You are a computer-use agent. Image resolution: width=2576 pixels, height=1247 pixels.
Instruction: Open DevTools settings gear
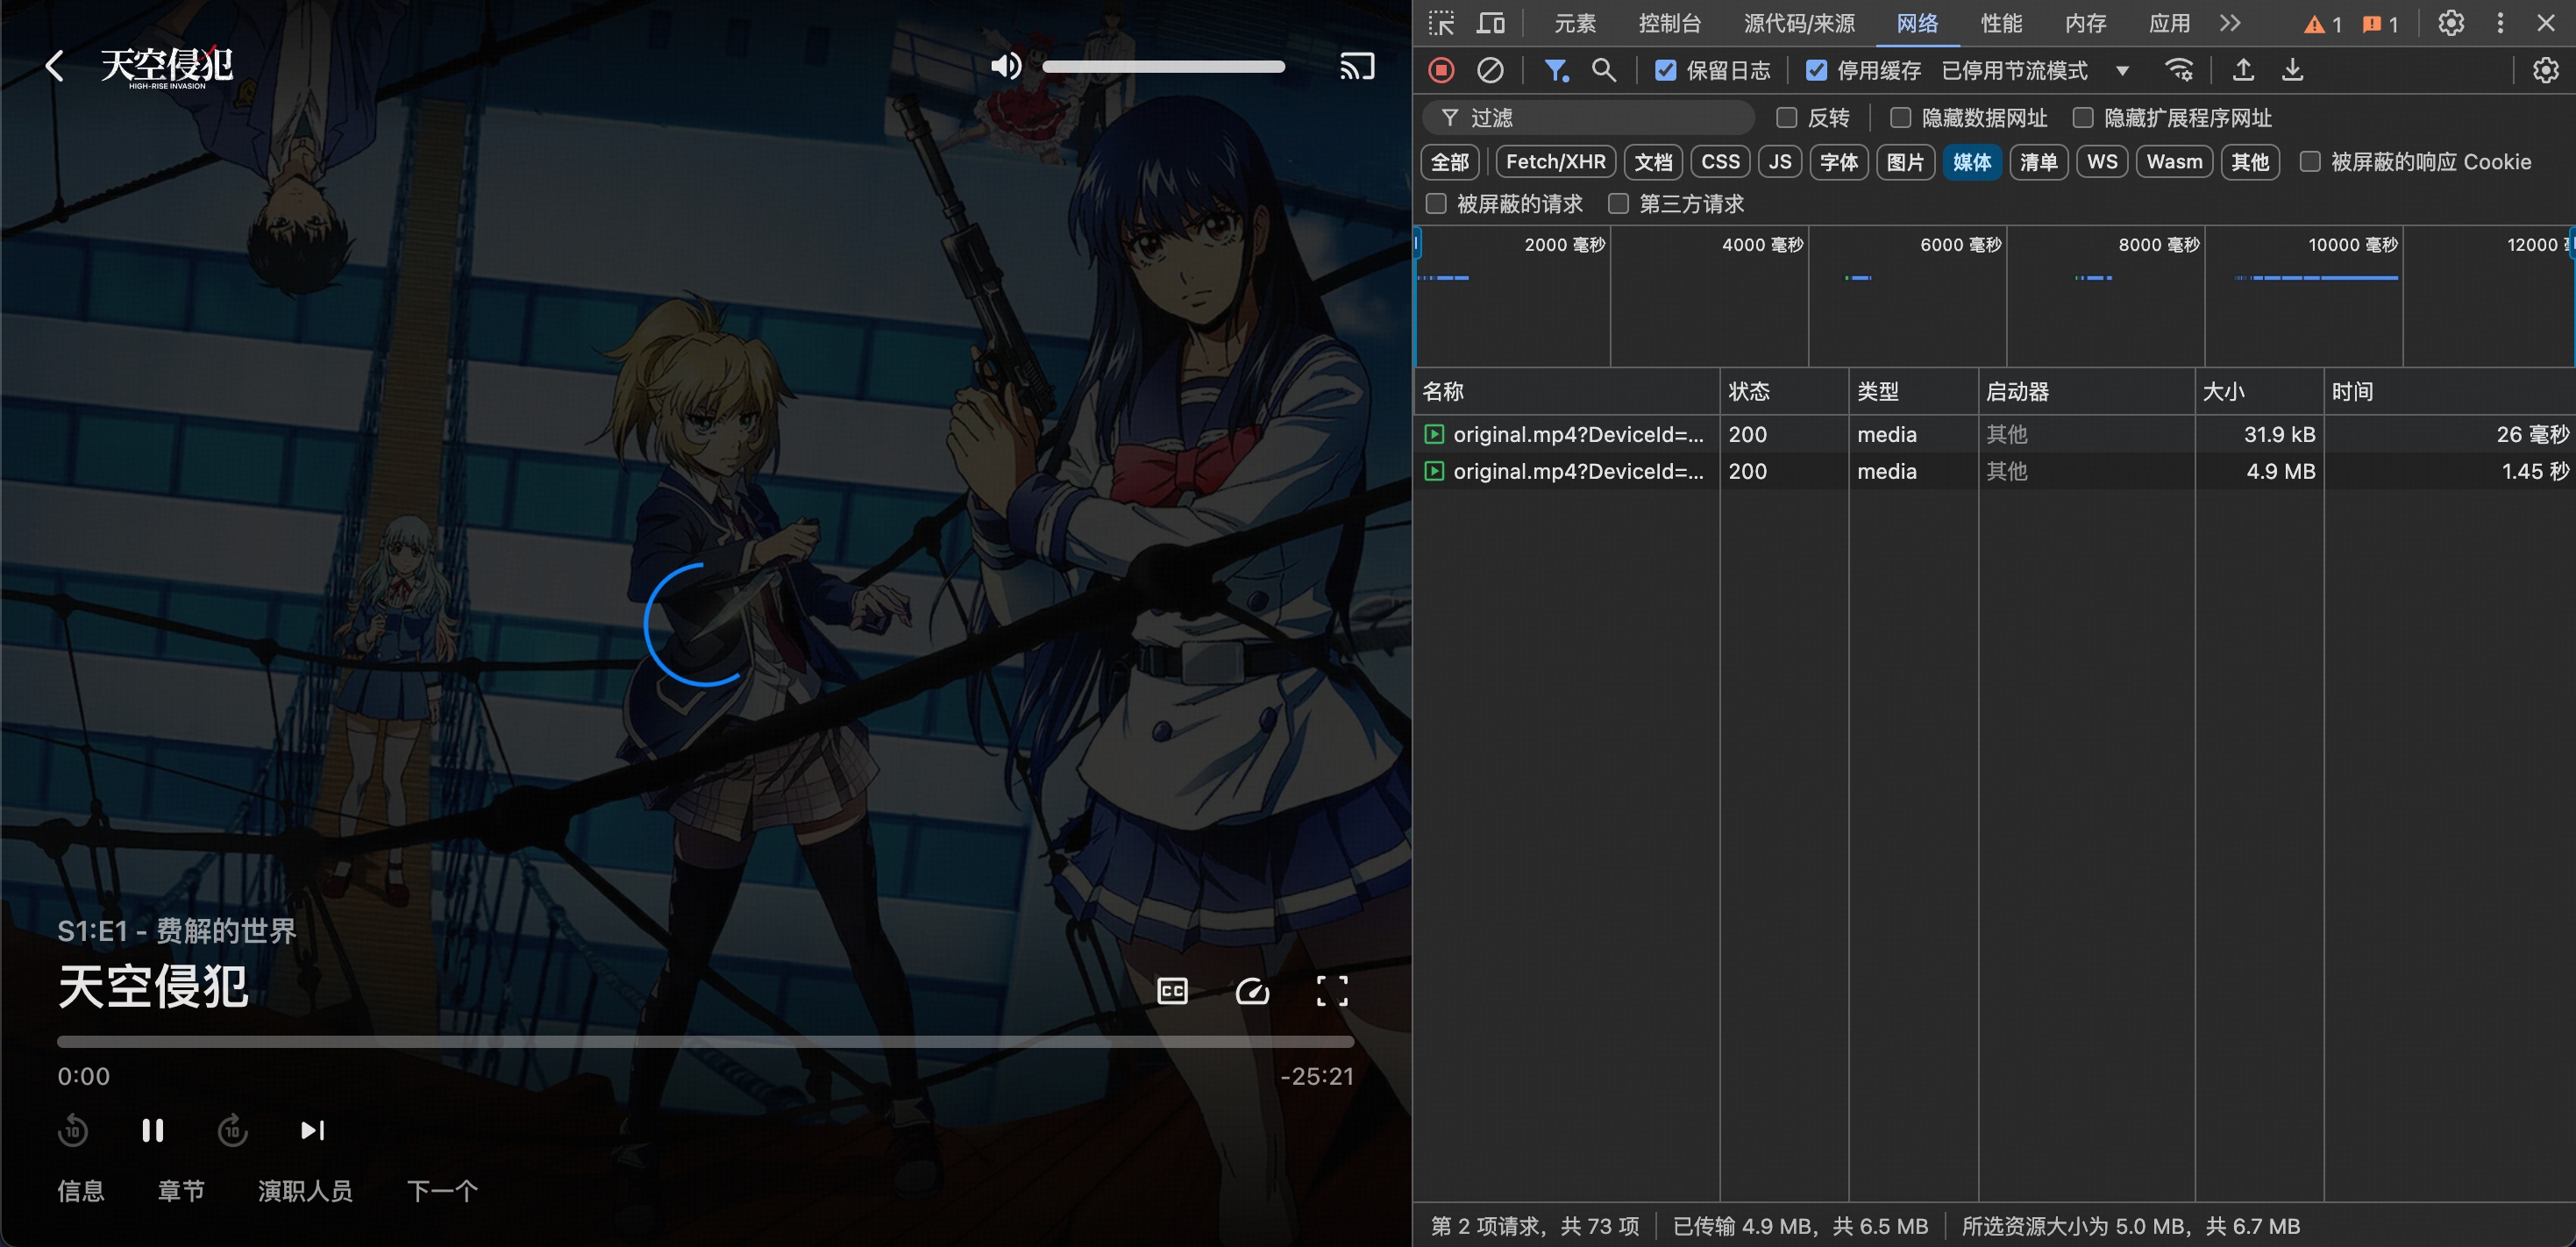click(2451, 23)
